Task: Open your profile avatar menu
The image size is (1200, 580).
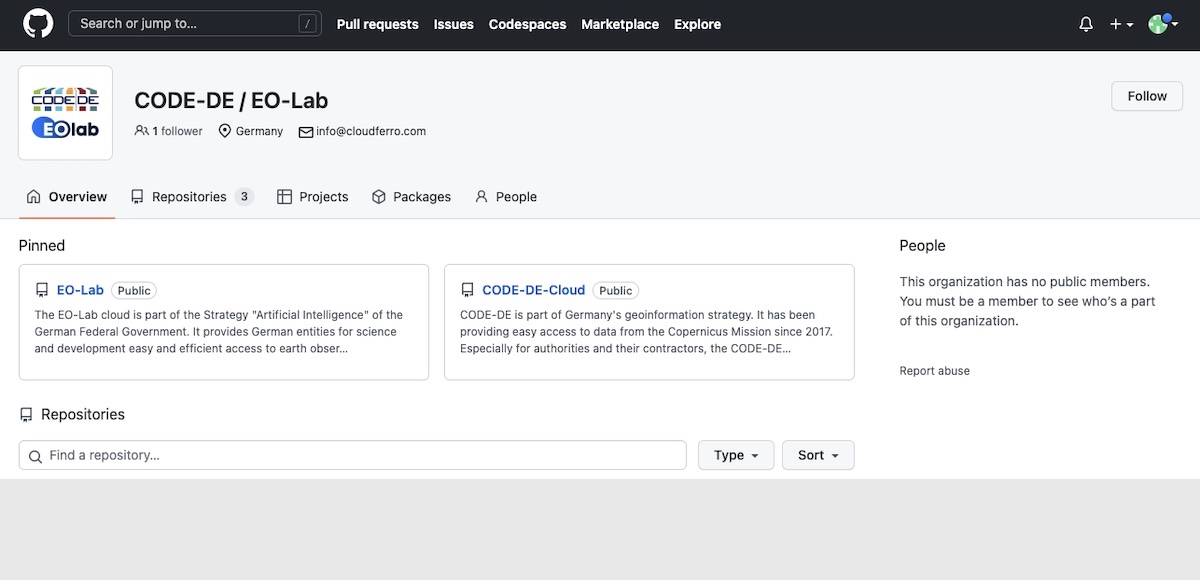Action: pos(1157,23)
